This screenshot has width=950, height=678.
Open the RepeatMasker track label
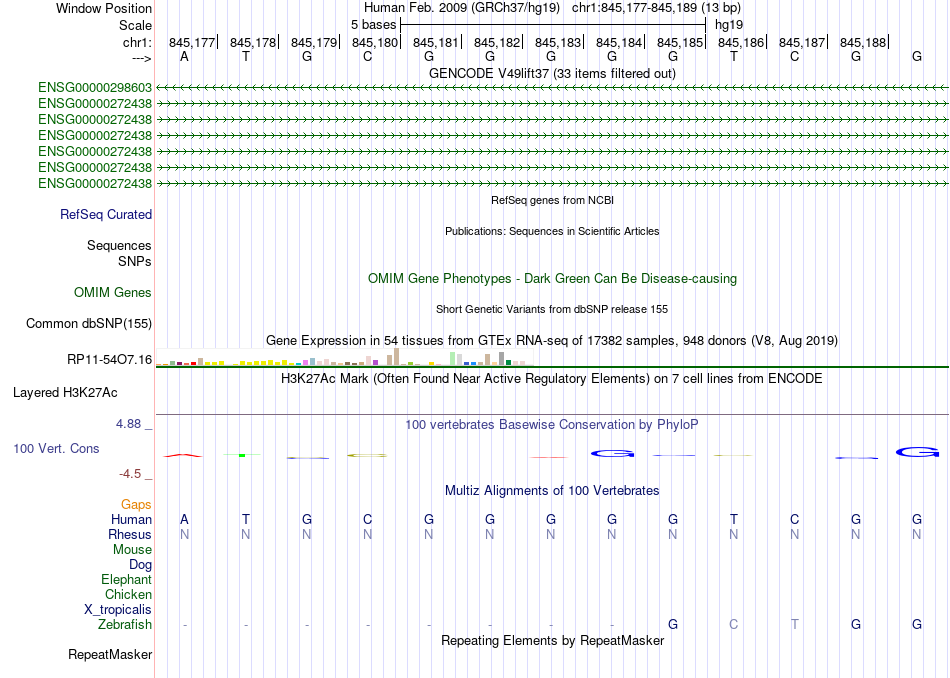click(x=110, y=654)
